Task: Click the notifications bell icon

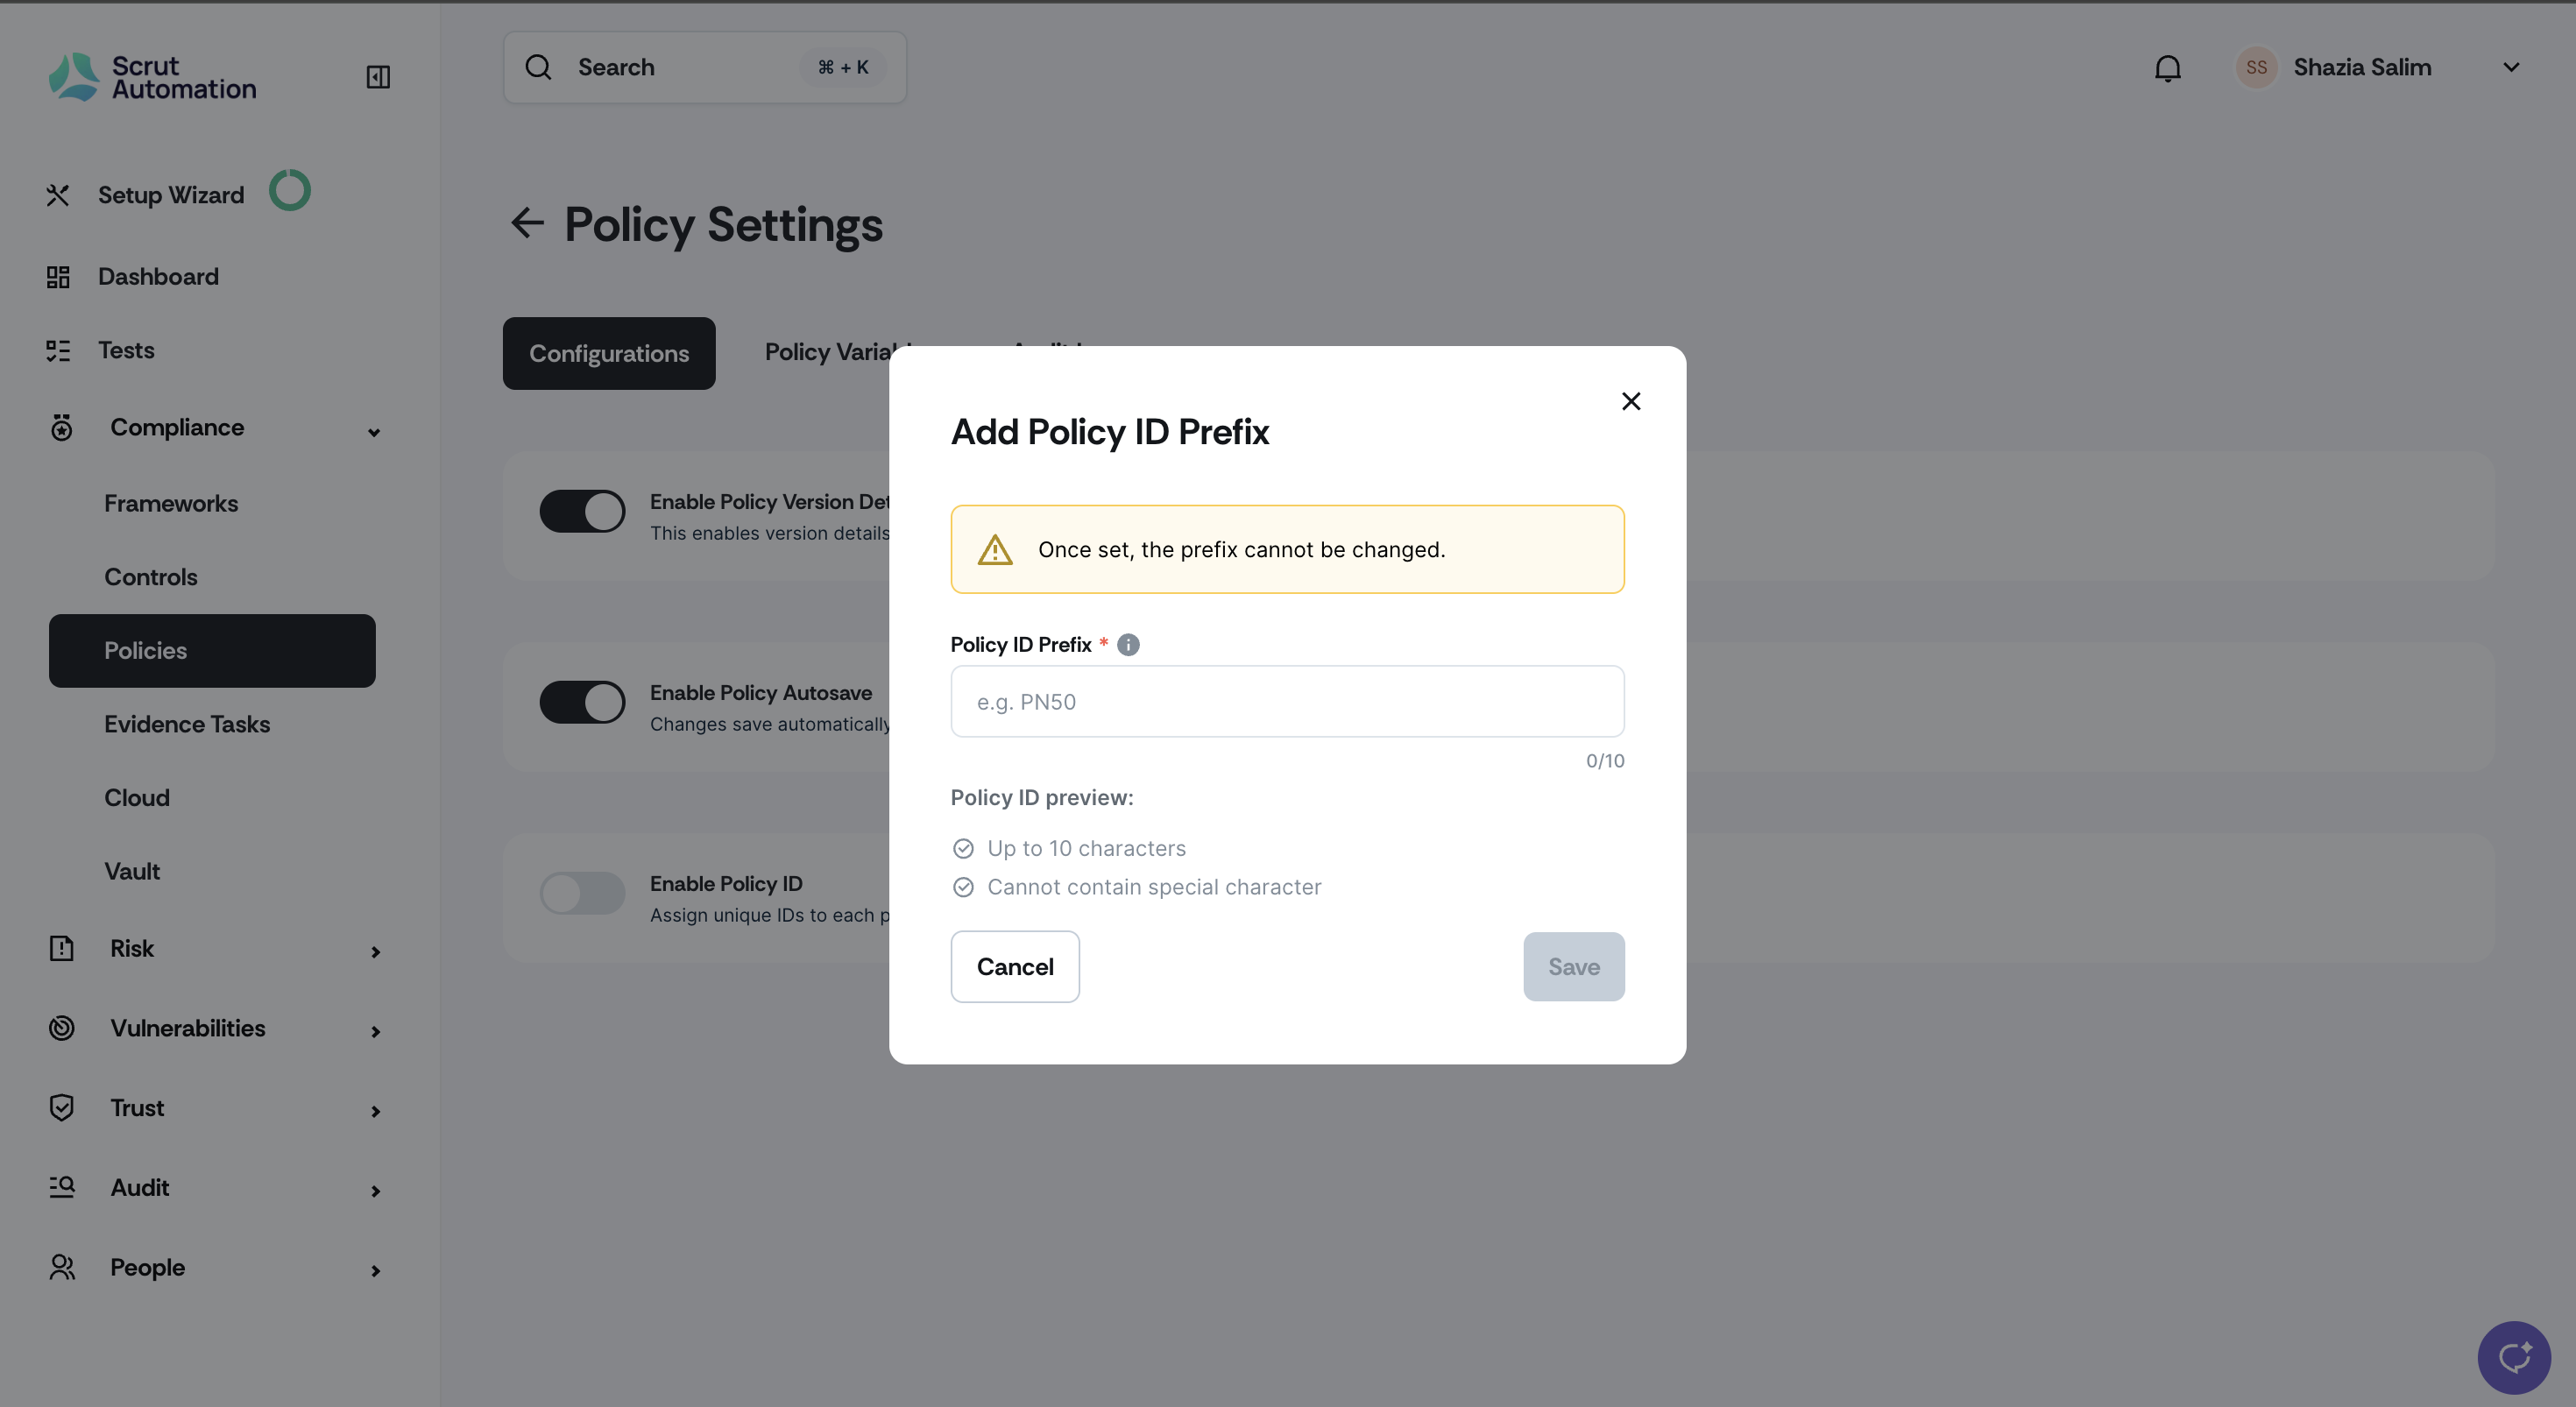Action: (2167, 68)
